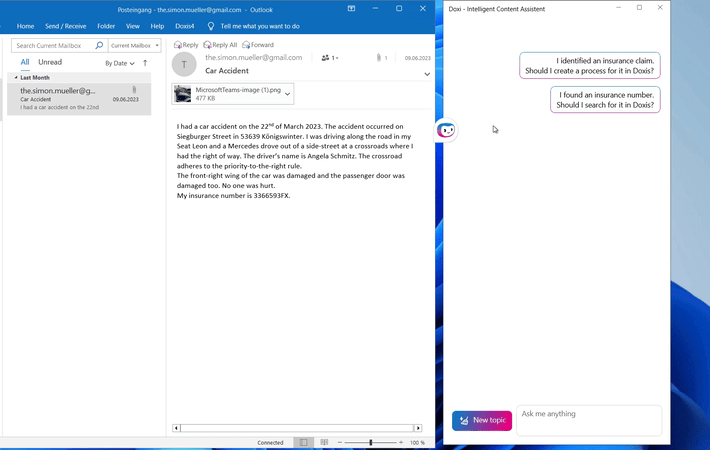Switch to Normal view in status bar
This screenshot has width=710, height=450.
304,442
